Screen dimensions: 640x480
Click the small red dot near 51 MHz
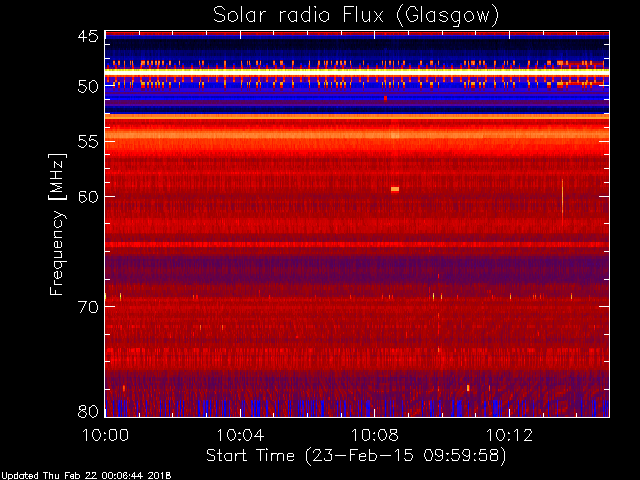[385, 98]
